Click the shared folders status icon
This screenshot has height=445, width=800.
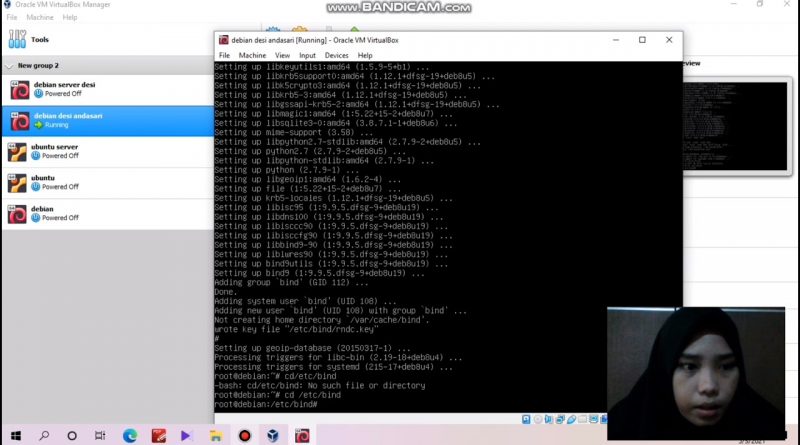(x=582, y=419)
